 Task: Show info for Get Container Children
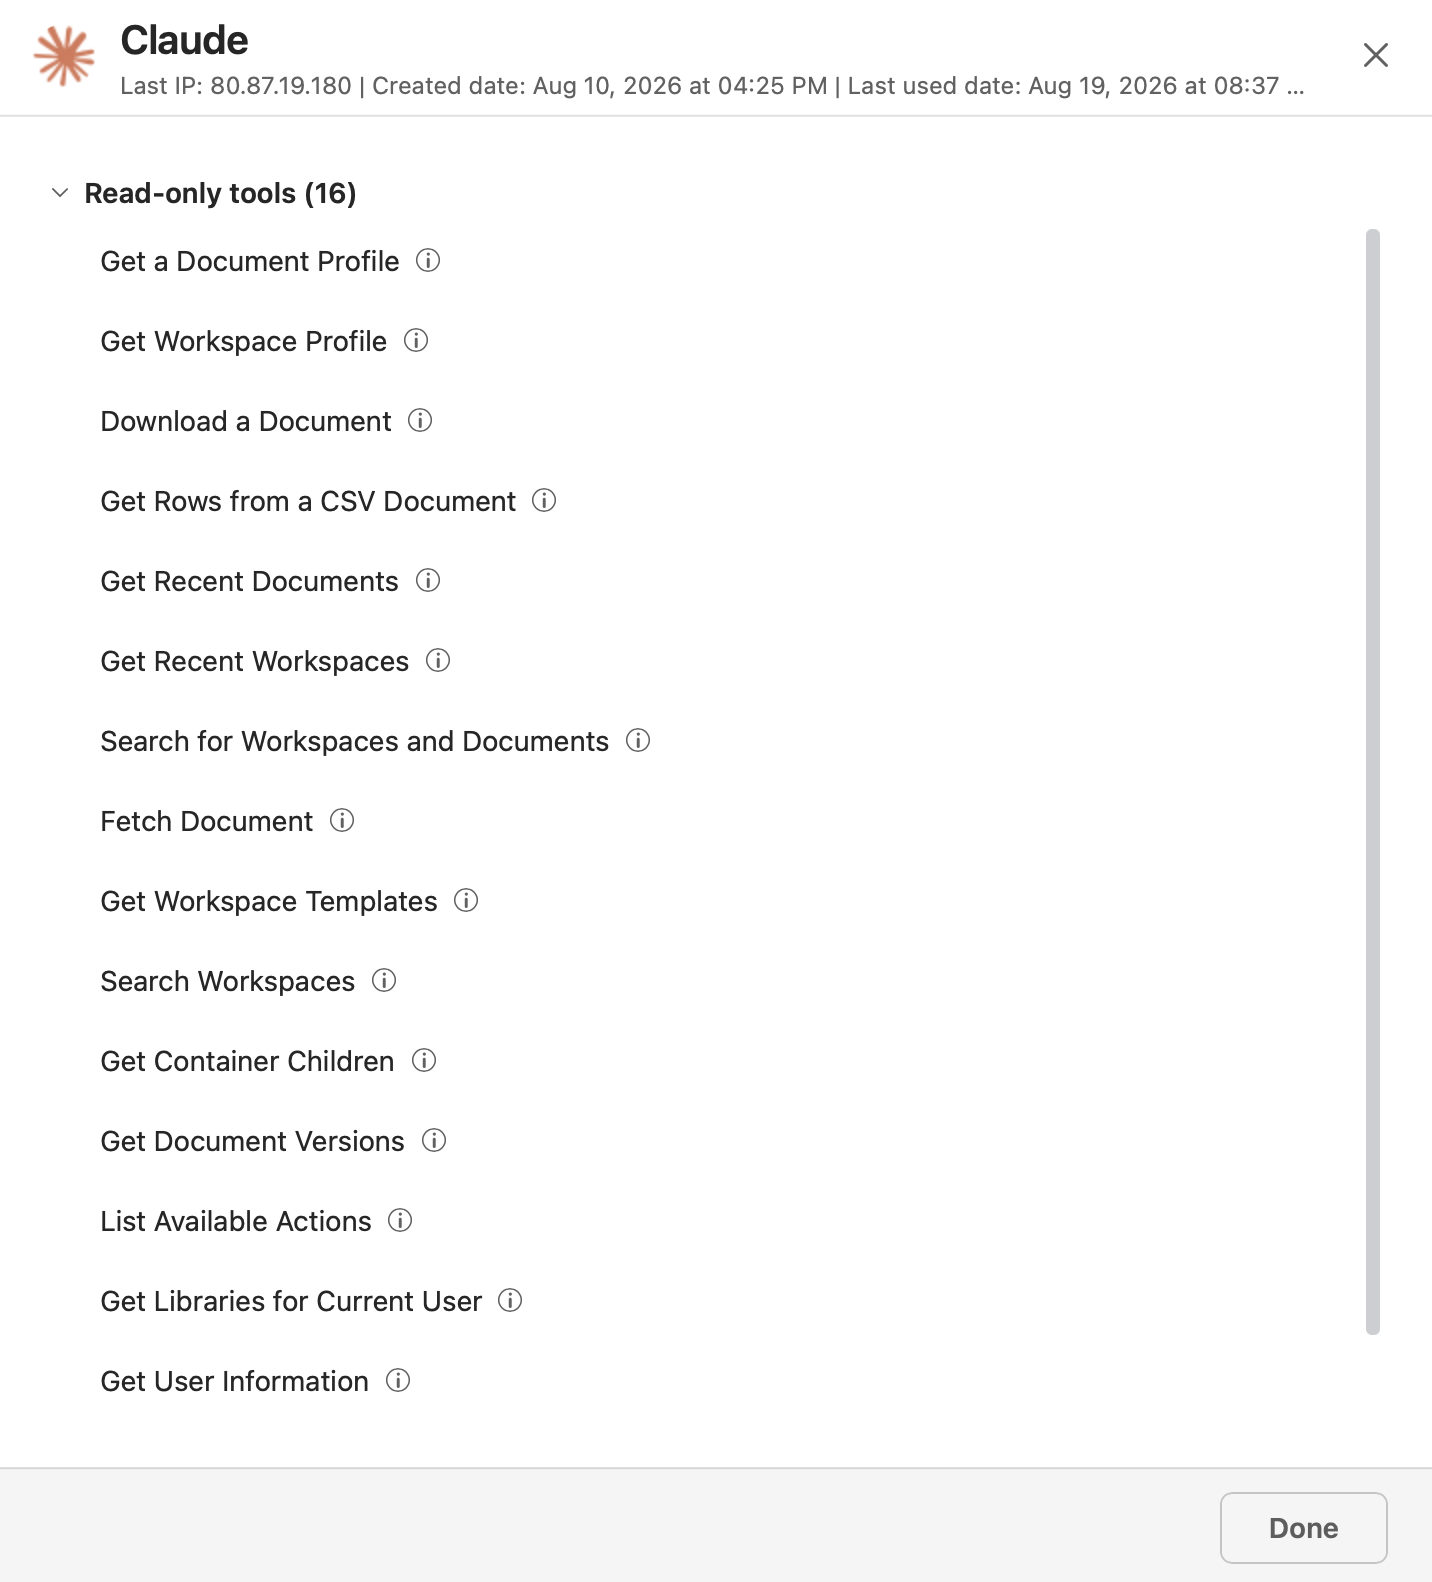[x=424, y=1061]
